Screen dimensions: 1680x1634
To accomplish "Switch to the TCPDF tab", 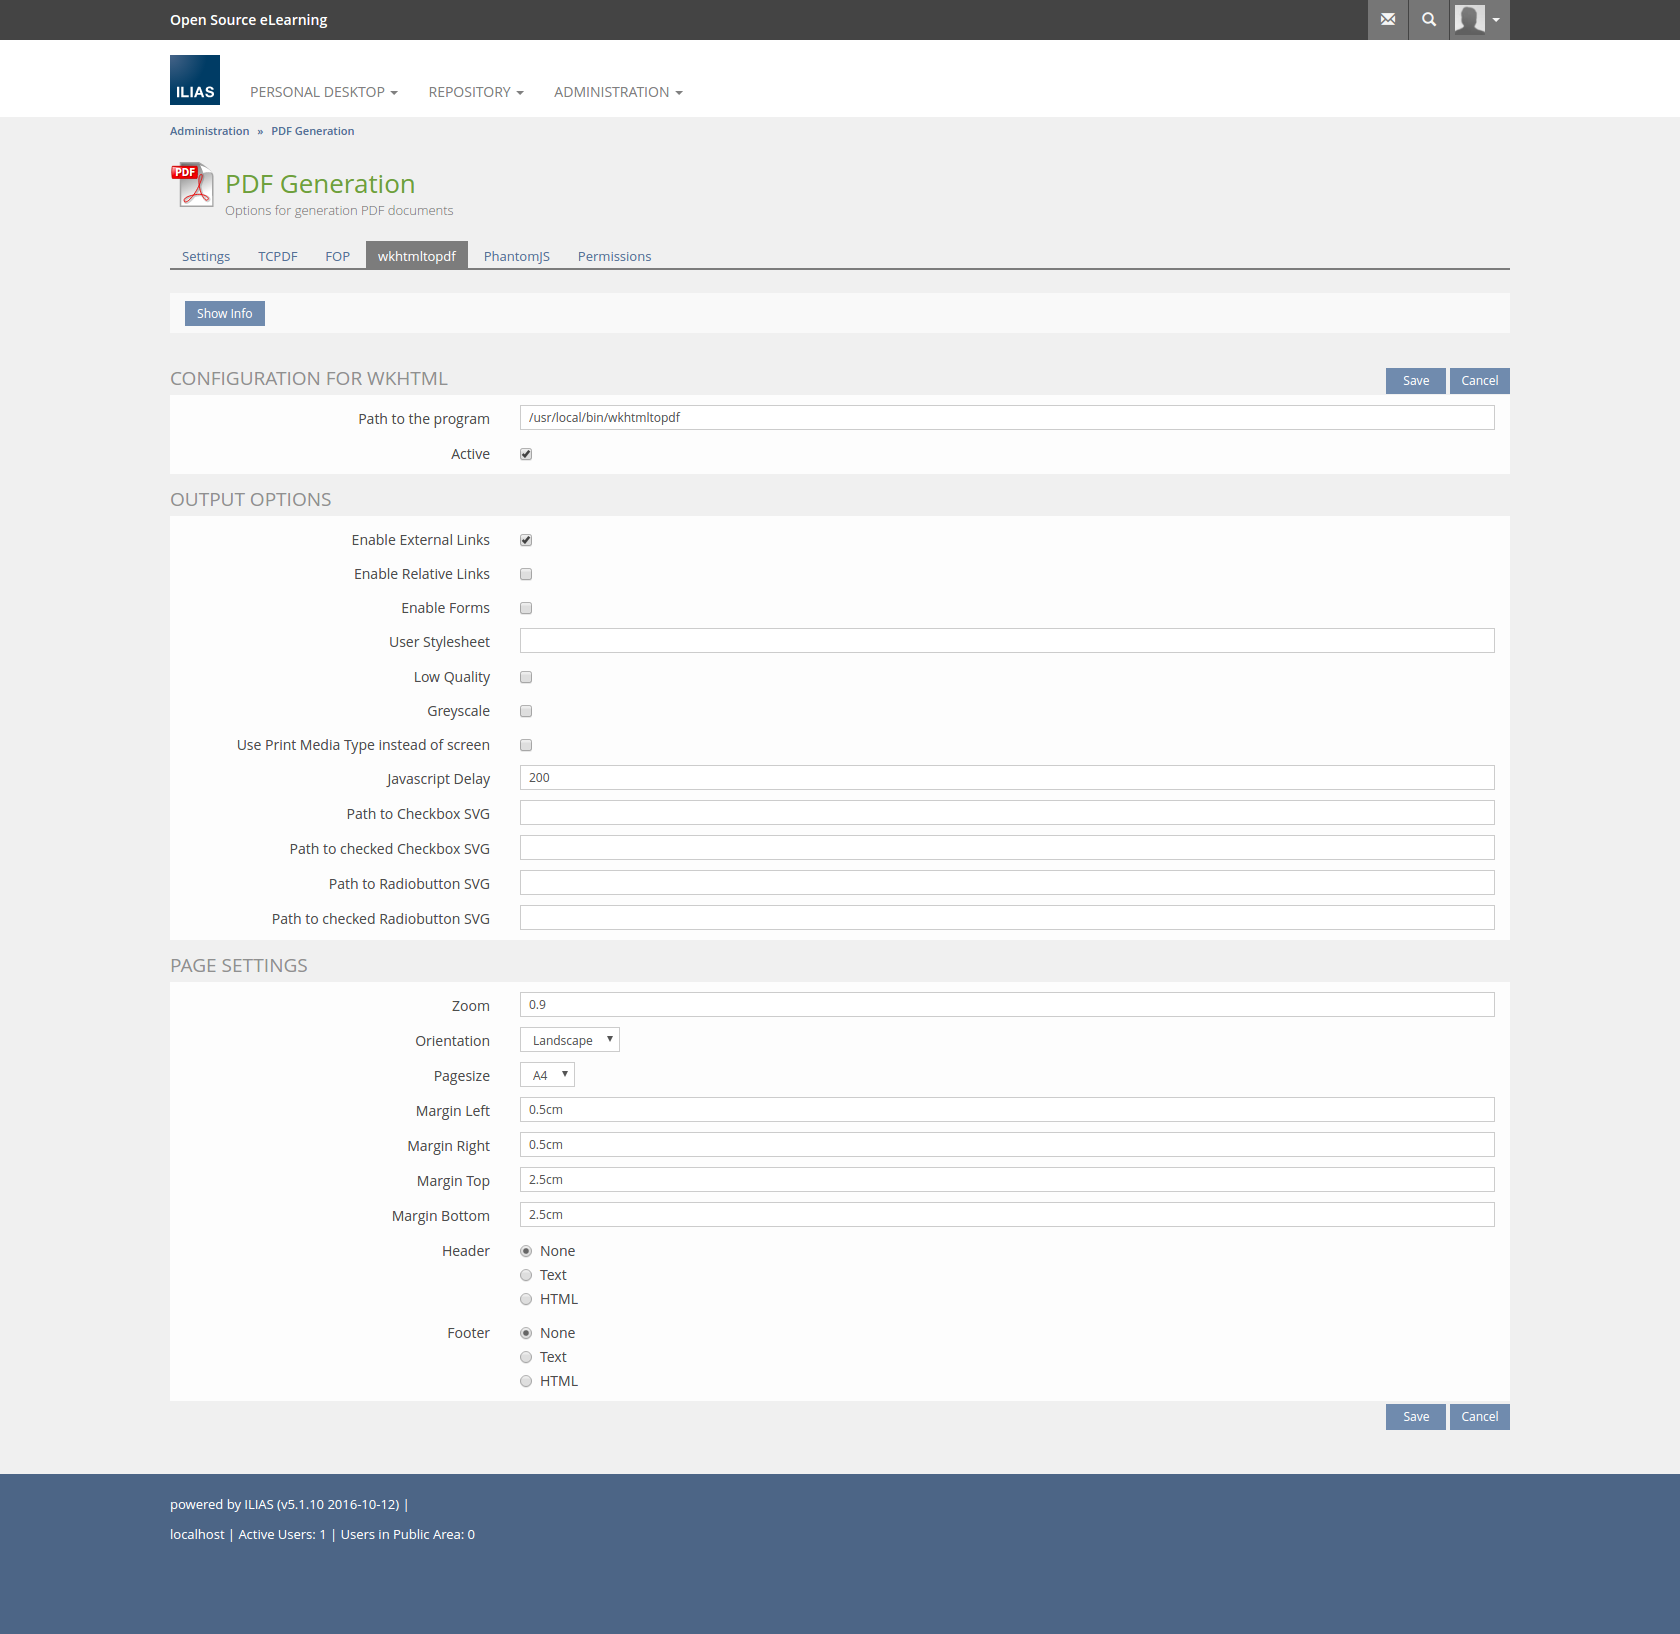I will click(278, 256).
